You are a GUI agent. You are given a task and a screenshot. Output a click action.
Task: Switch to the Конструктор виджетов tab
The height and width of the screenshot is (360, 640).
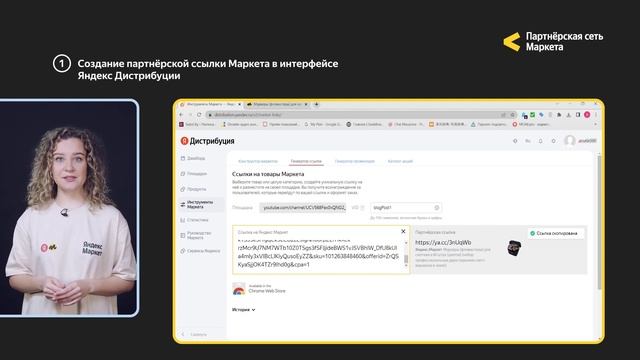(258, 161)
